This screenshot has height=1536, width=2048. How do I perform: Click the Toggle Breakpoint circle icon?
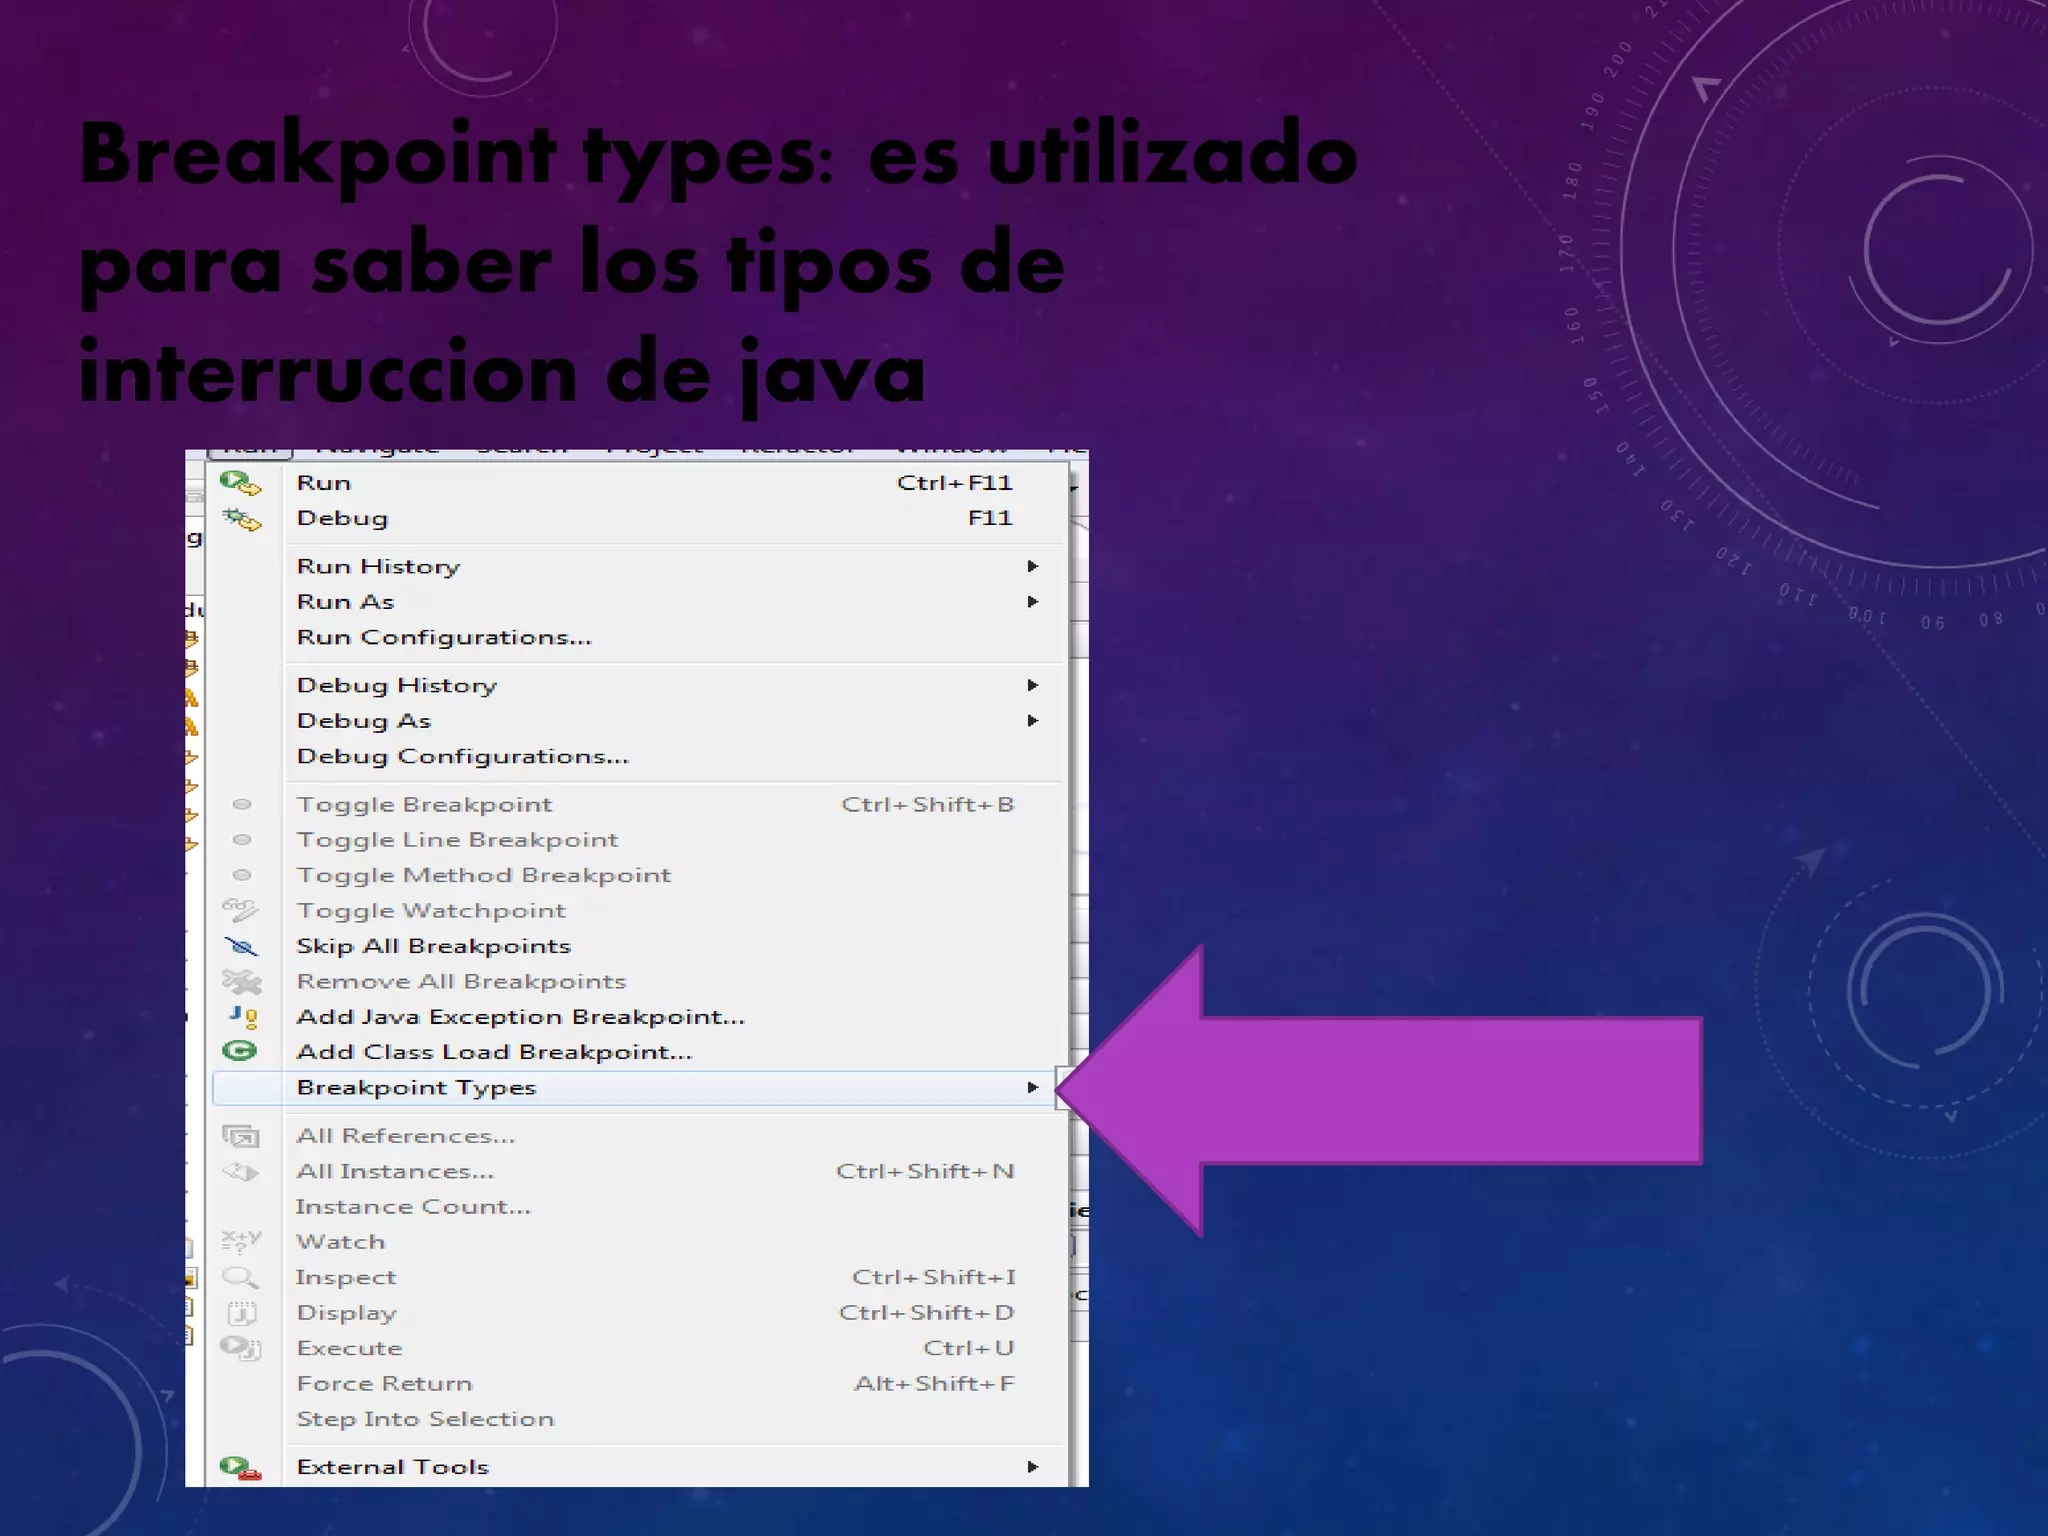(241, 804)
